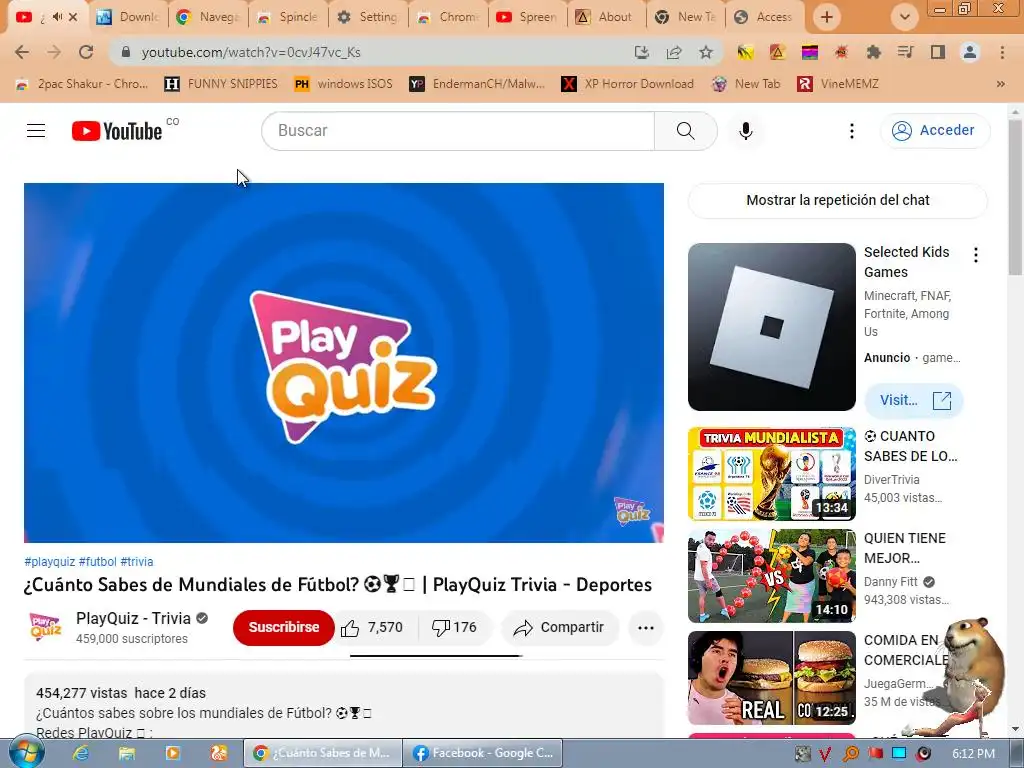This screenshot has width=1024, height=768.
Task: Click the PlayQuiz channel avatar
Action: tap(46, 627)
